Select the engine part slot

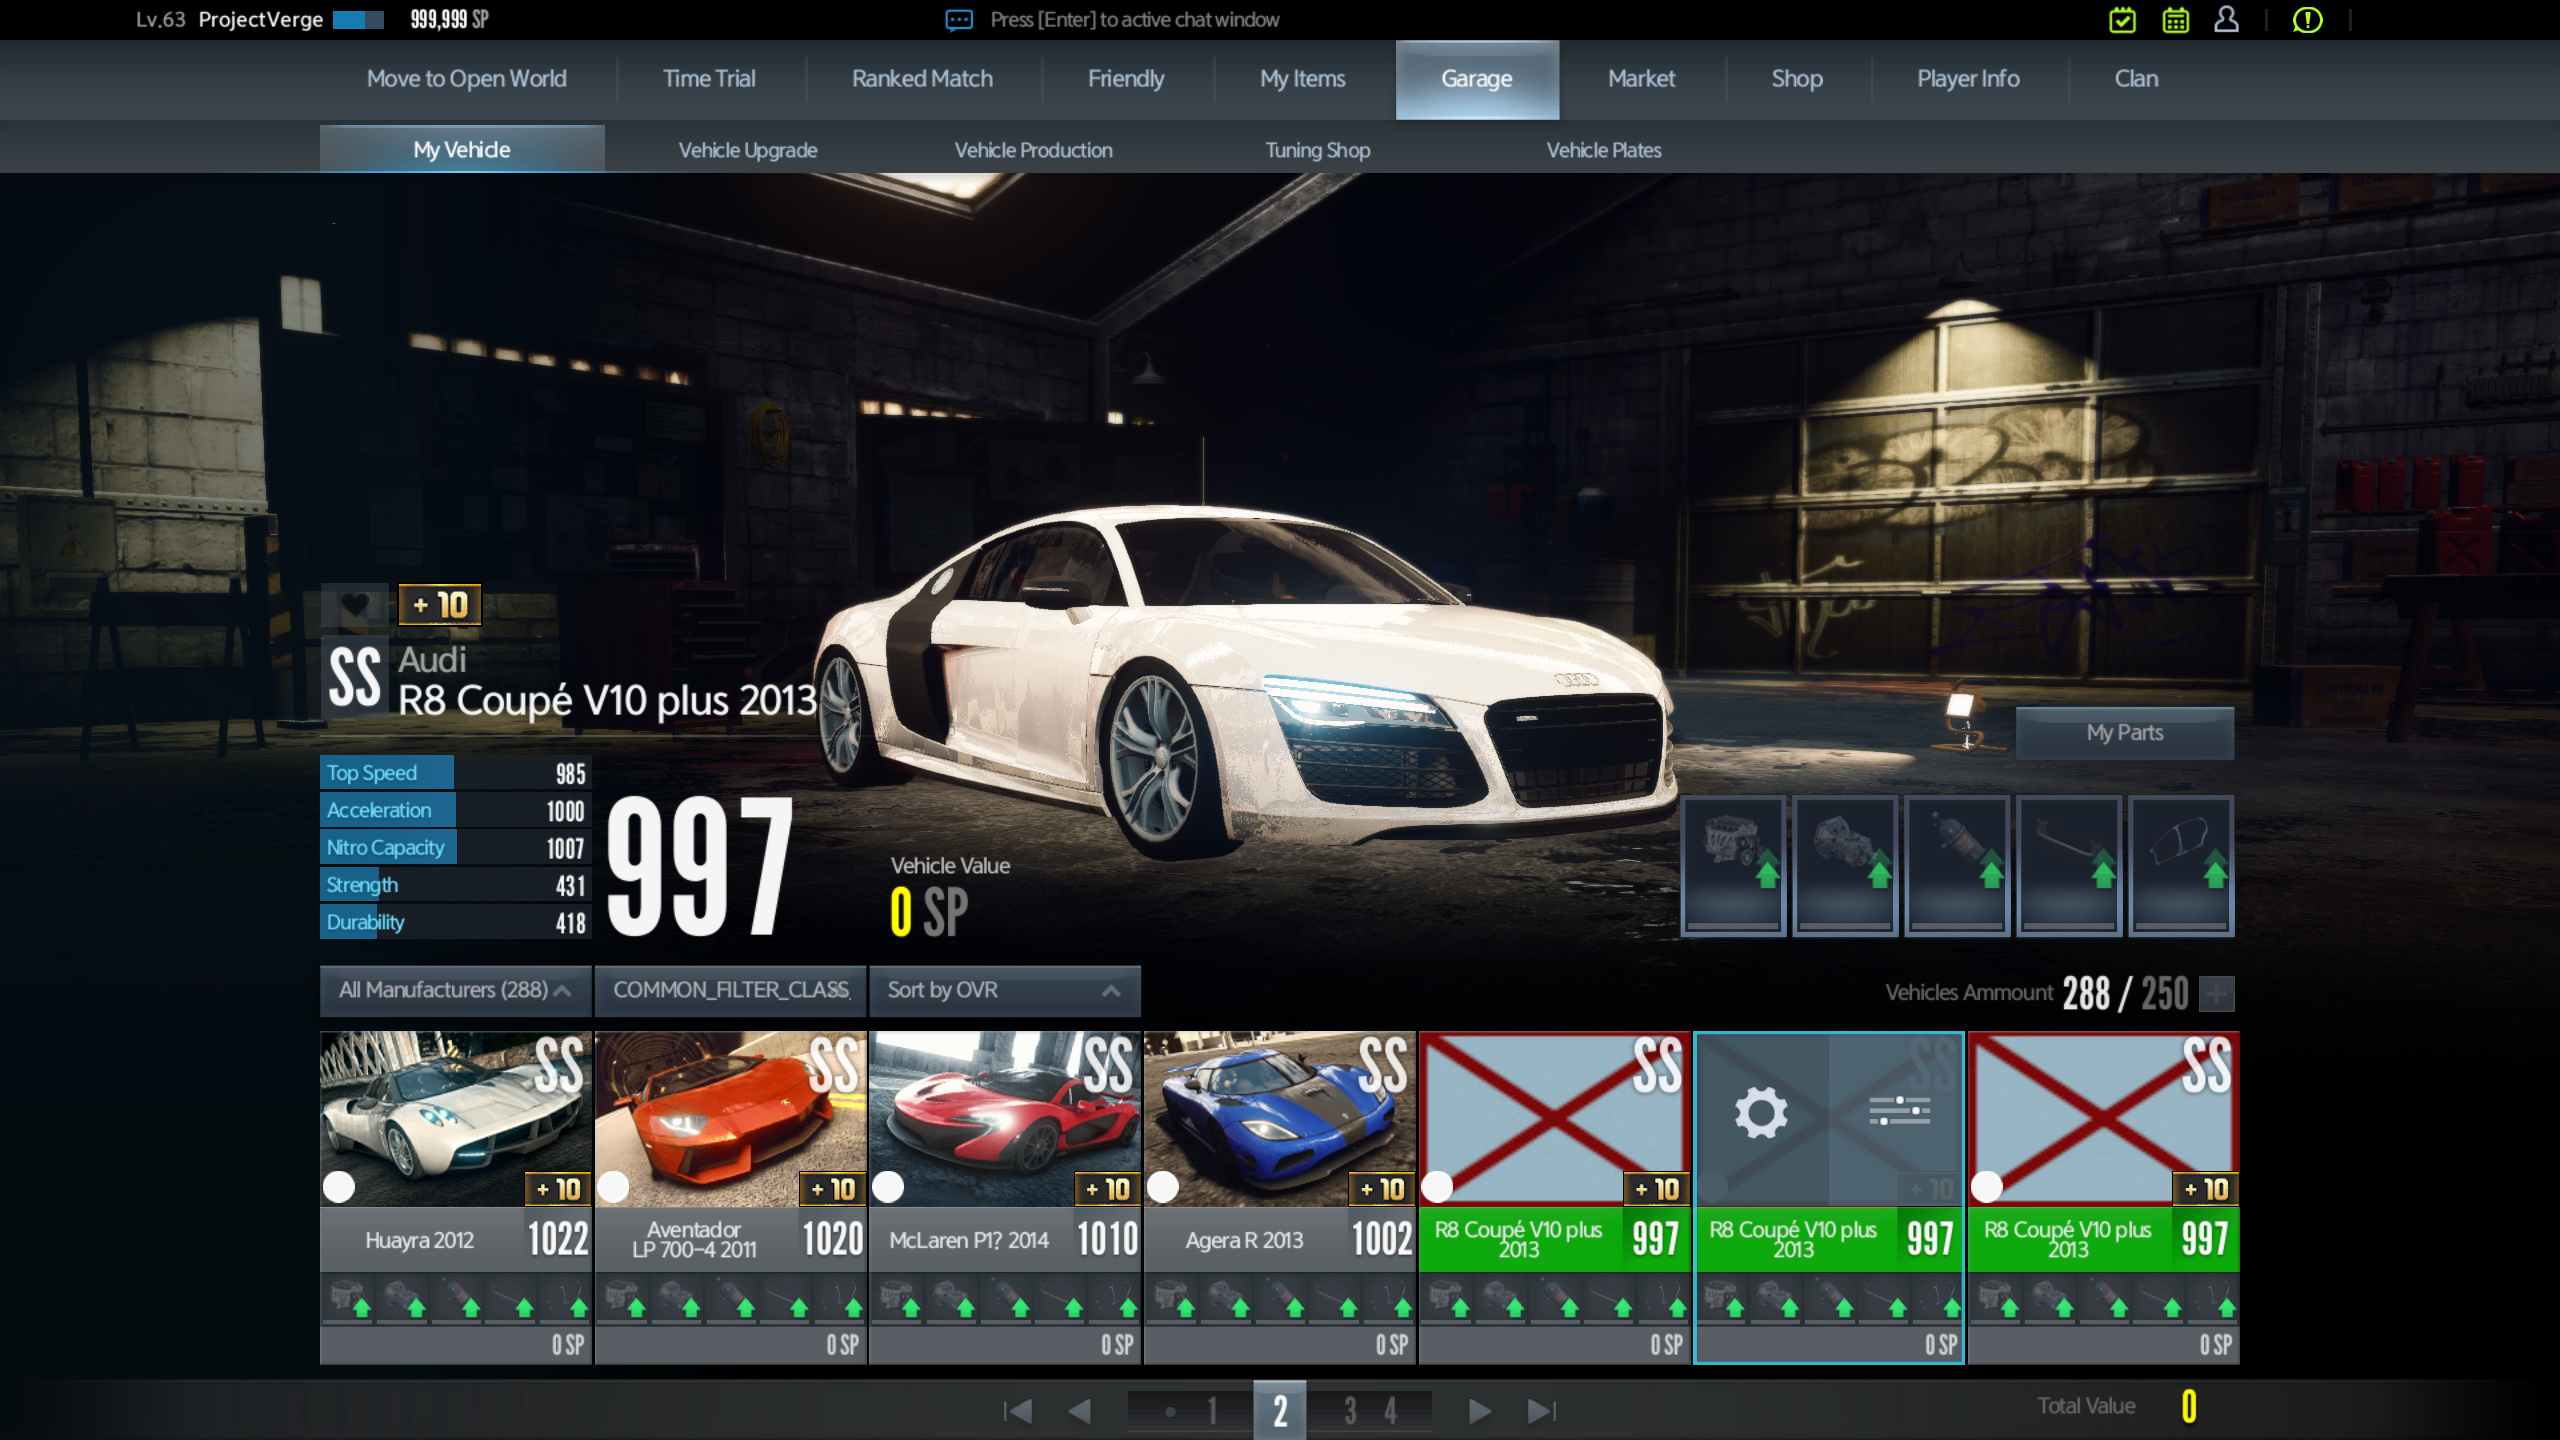coord(1733,865)
